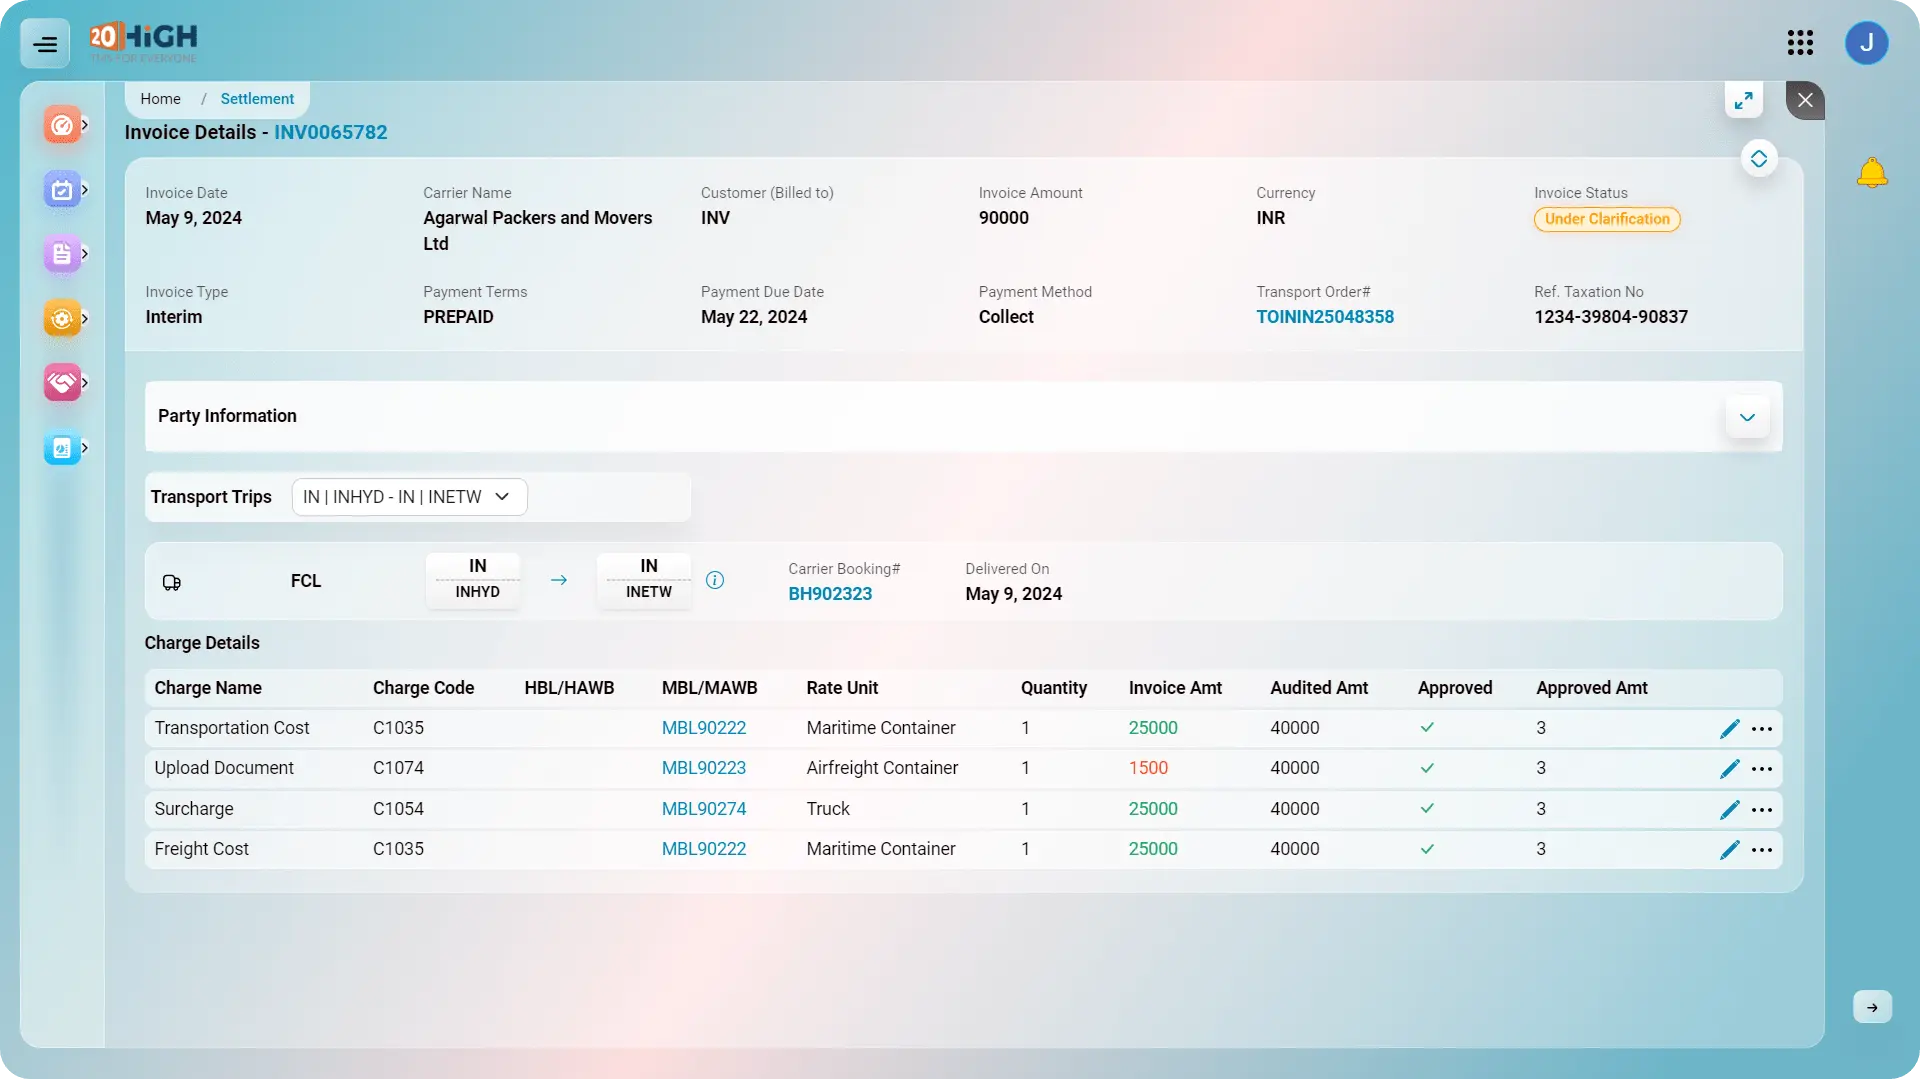The width and height of the screenshot is (1920, 1079).
Task: Expand the report sidebar submenu arrow
Action: pyautogui.click(x=85, y=448)
